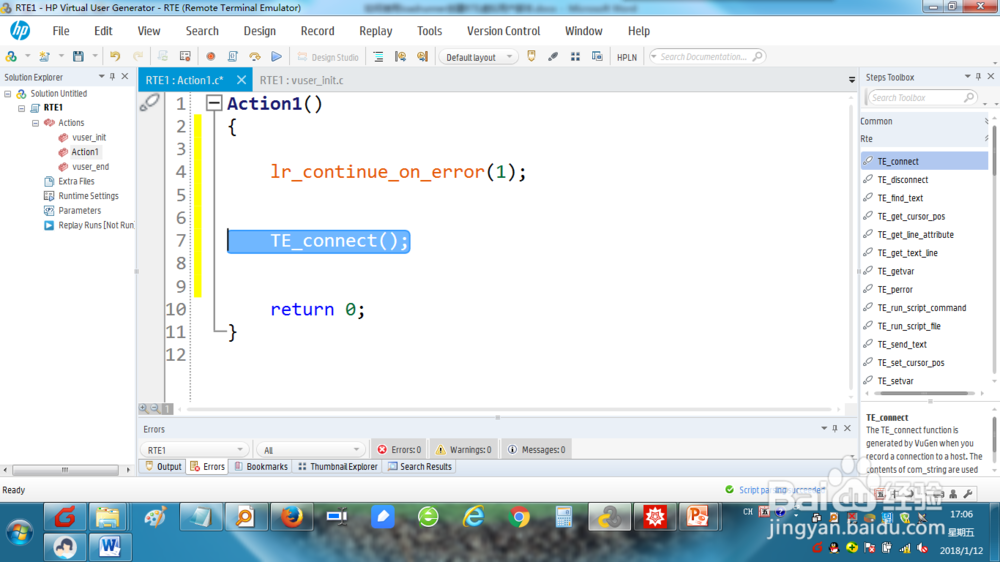Pin the Steps Toolbox panel

978,77
